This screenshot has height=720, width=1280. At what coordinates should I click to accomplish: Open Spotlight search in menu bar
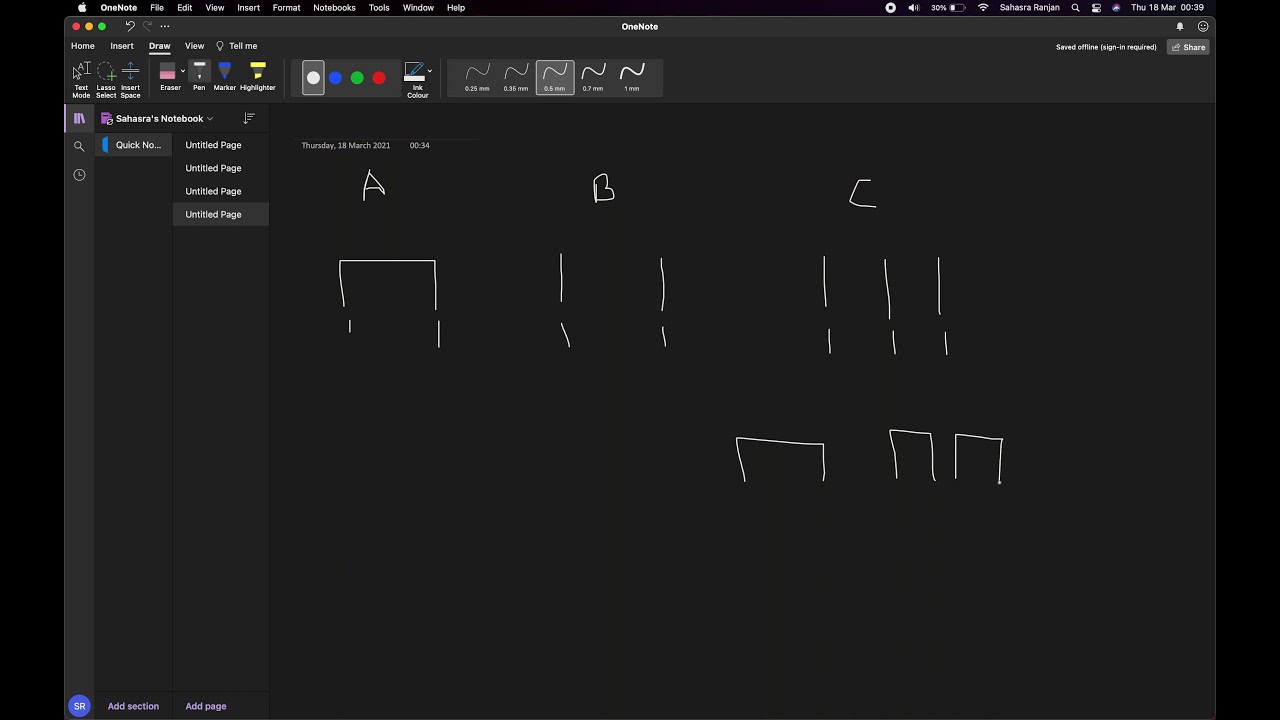click(x=1075, y=7)
